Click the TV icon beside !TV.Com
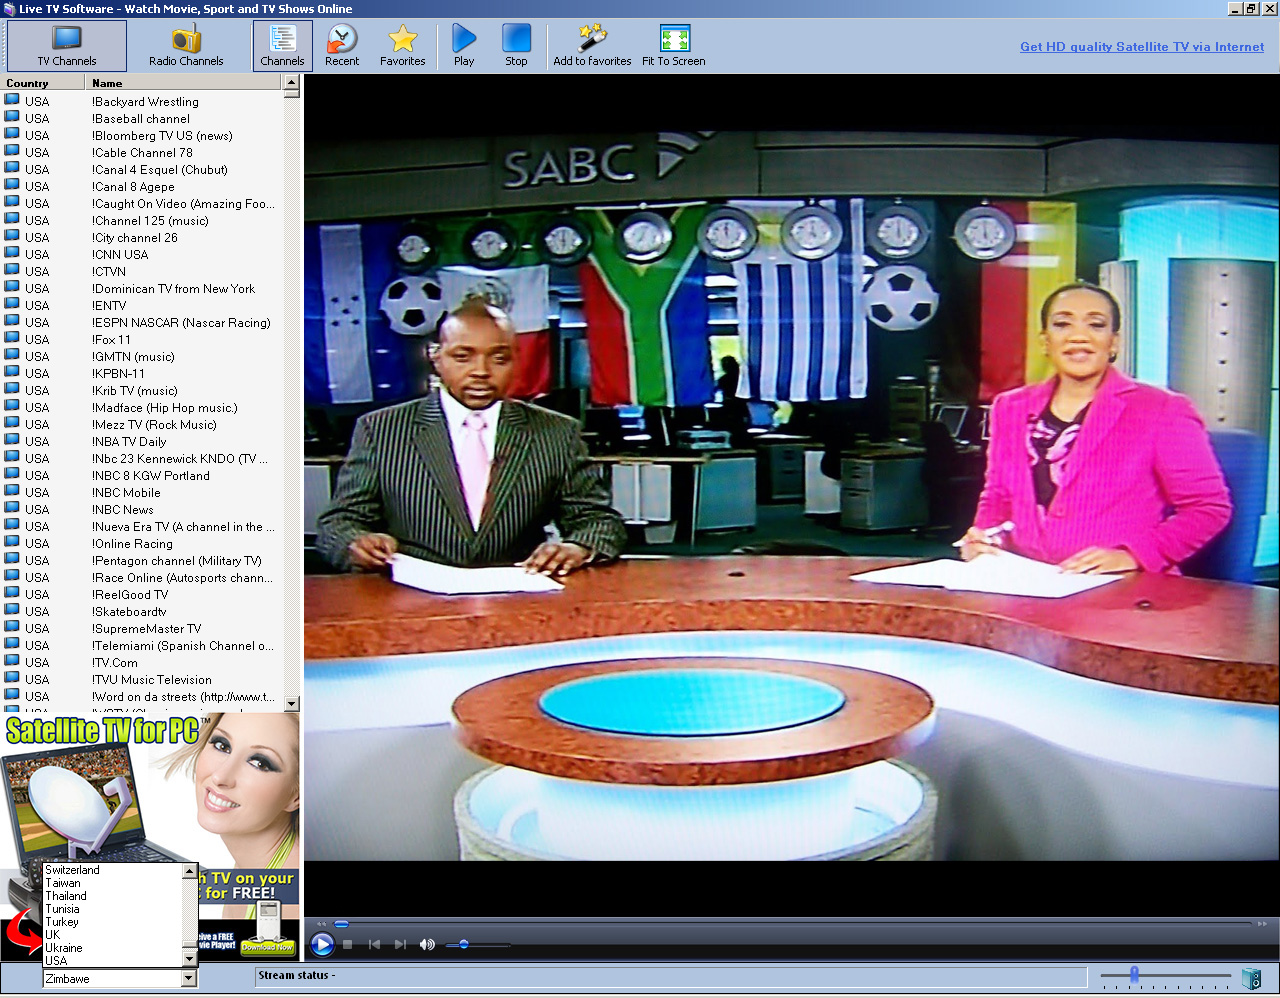The image size is (1280, 998). click(x=12, y=662)
